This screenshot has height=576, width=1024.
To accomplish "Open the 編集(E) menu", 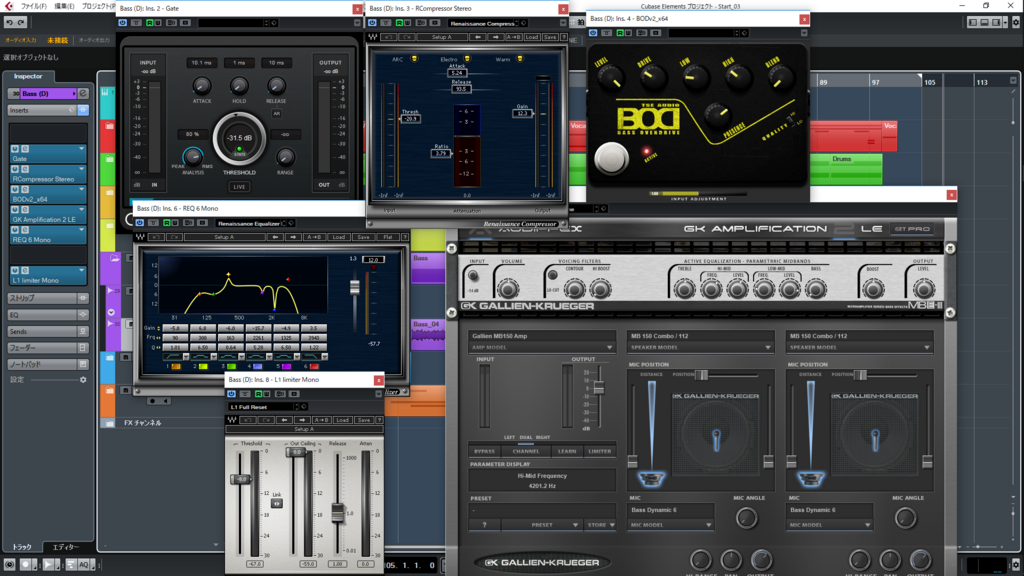I will (x=64, y=6).
